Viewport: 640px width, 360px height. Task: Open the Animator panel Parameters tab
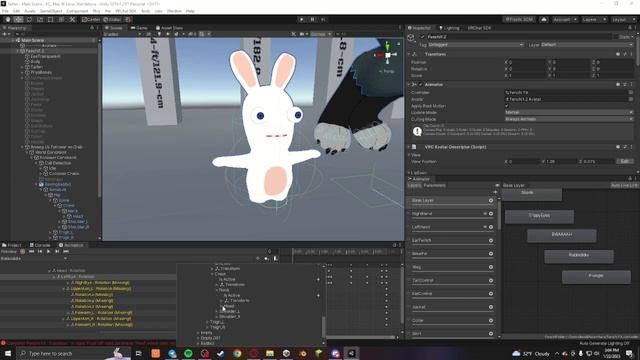point(434,185)
